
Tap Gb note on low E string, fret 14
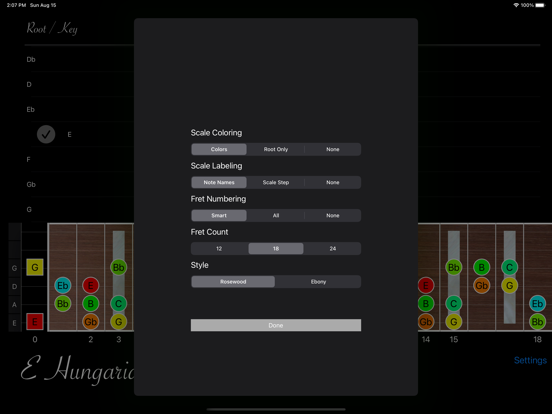426,321
